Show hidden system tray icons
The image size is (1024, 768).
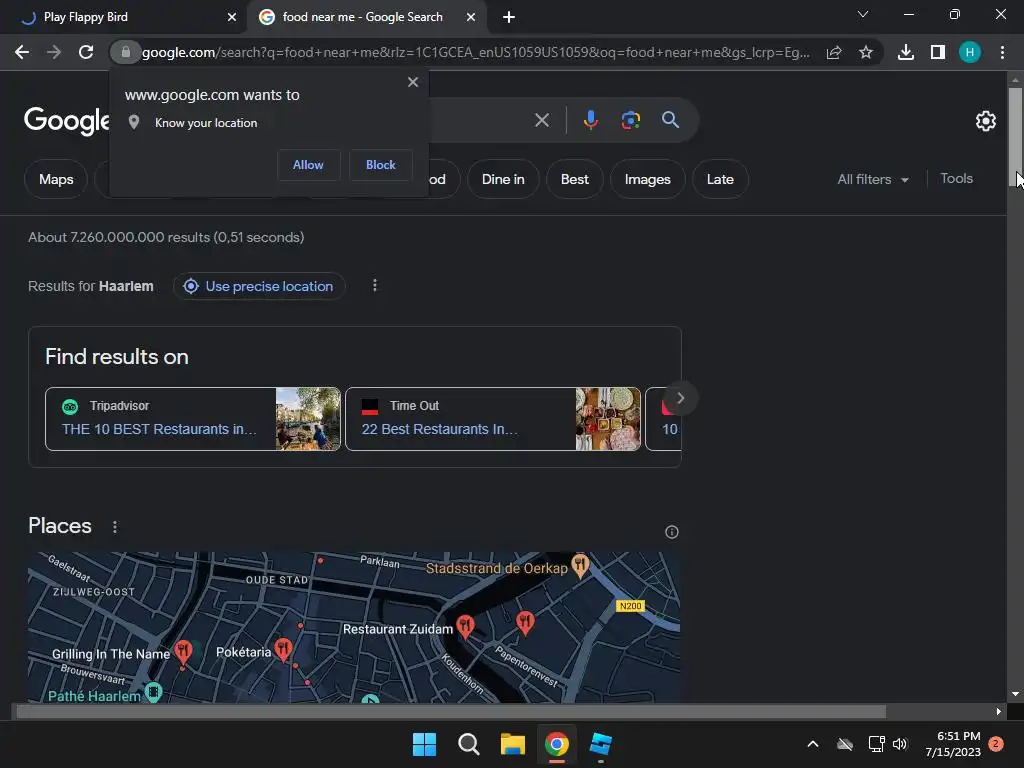pyautogui.click(x=813, y=744)
